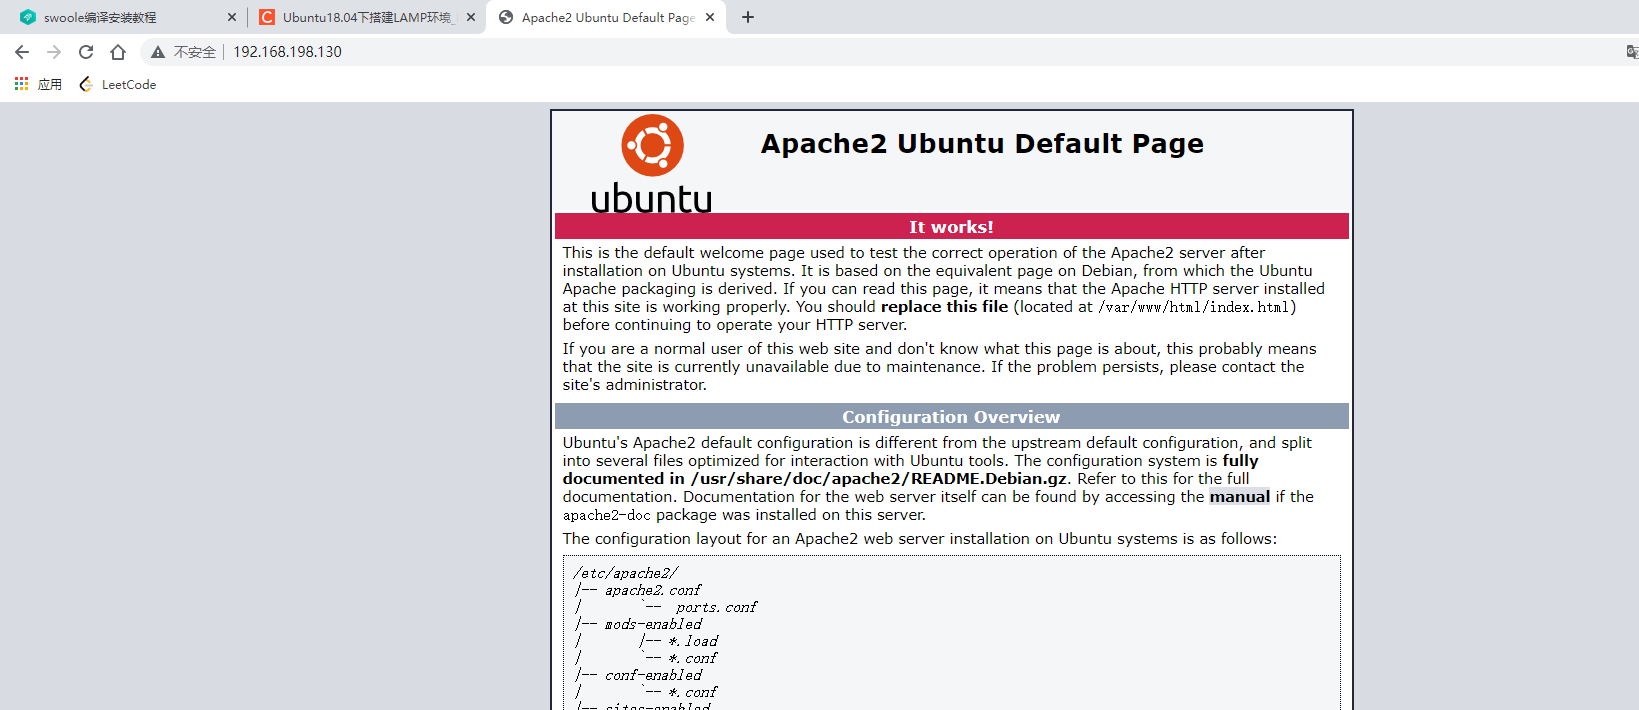
Task: Click the It works! banner
Action: 951,227
